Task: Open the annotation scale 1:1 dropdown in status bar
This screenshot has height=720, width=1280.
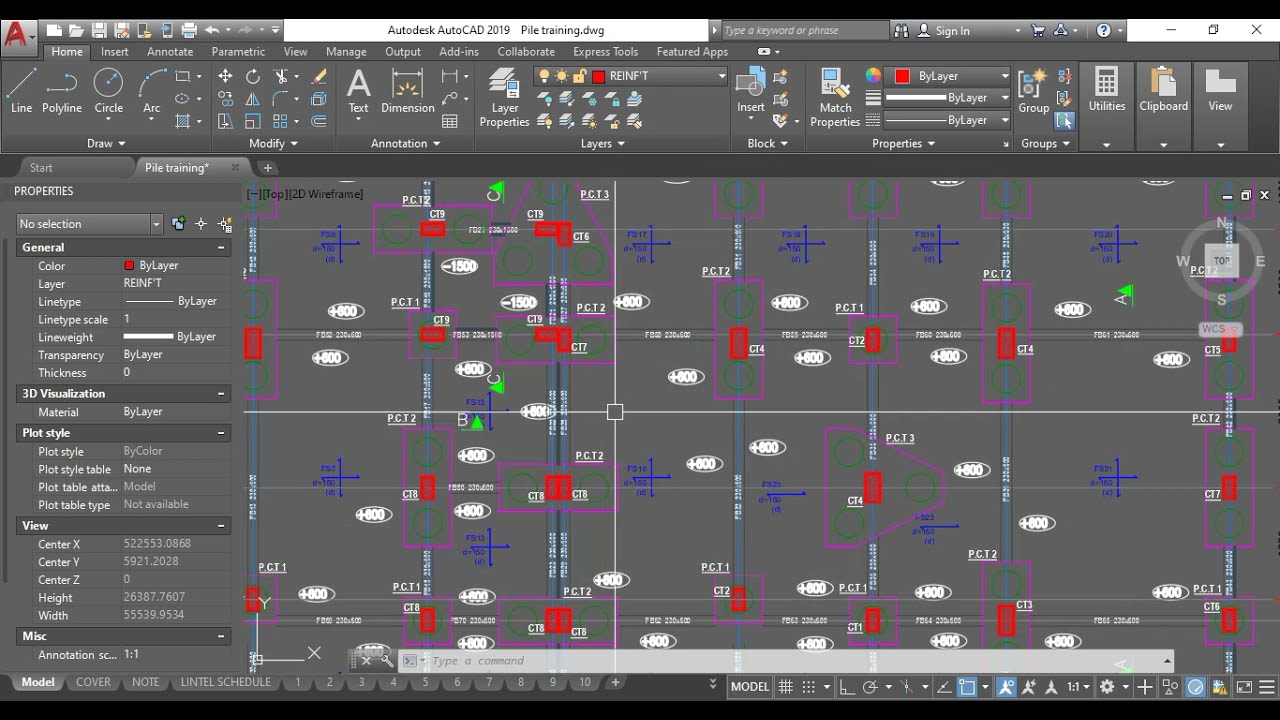Action: pos(1077,687)
